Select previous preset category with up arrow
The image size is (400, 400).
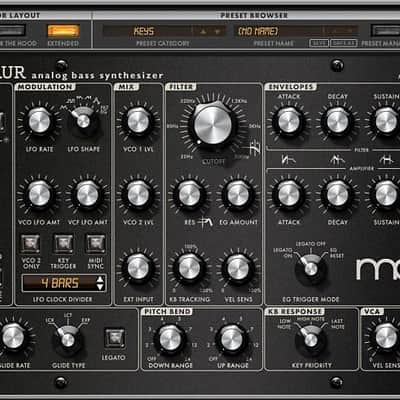(x=203, y=32)
